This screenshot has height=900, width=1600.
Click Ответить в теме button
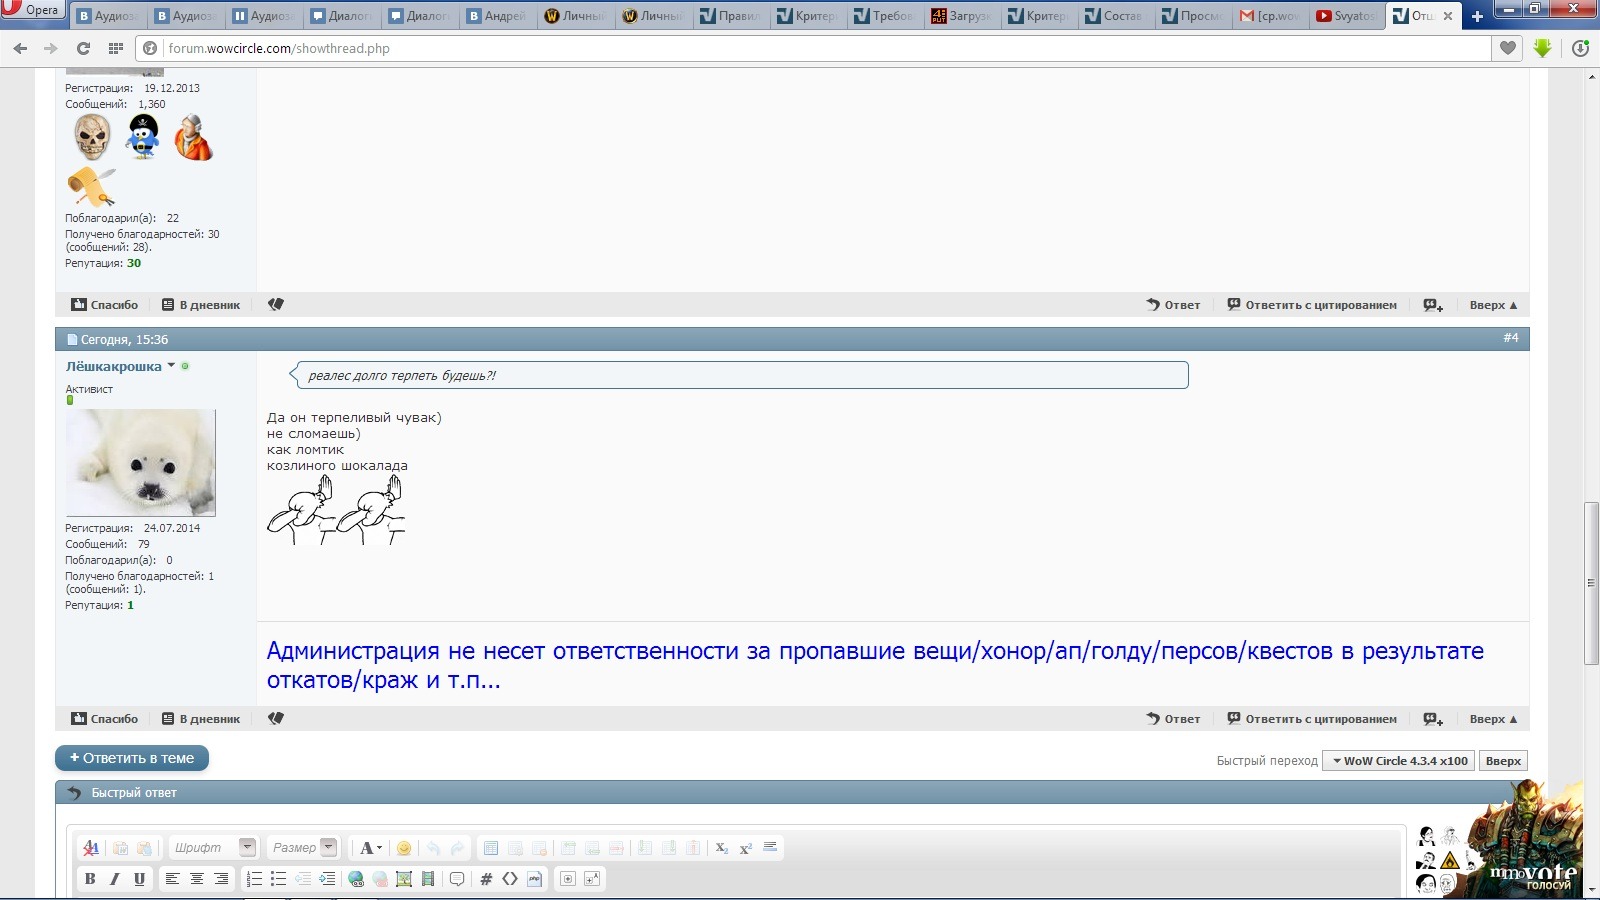click(132, 758)
